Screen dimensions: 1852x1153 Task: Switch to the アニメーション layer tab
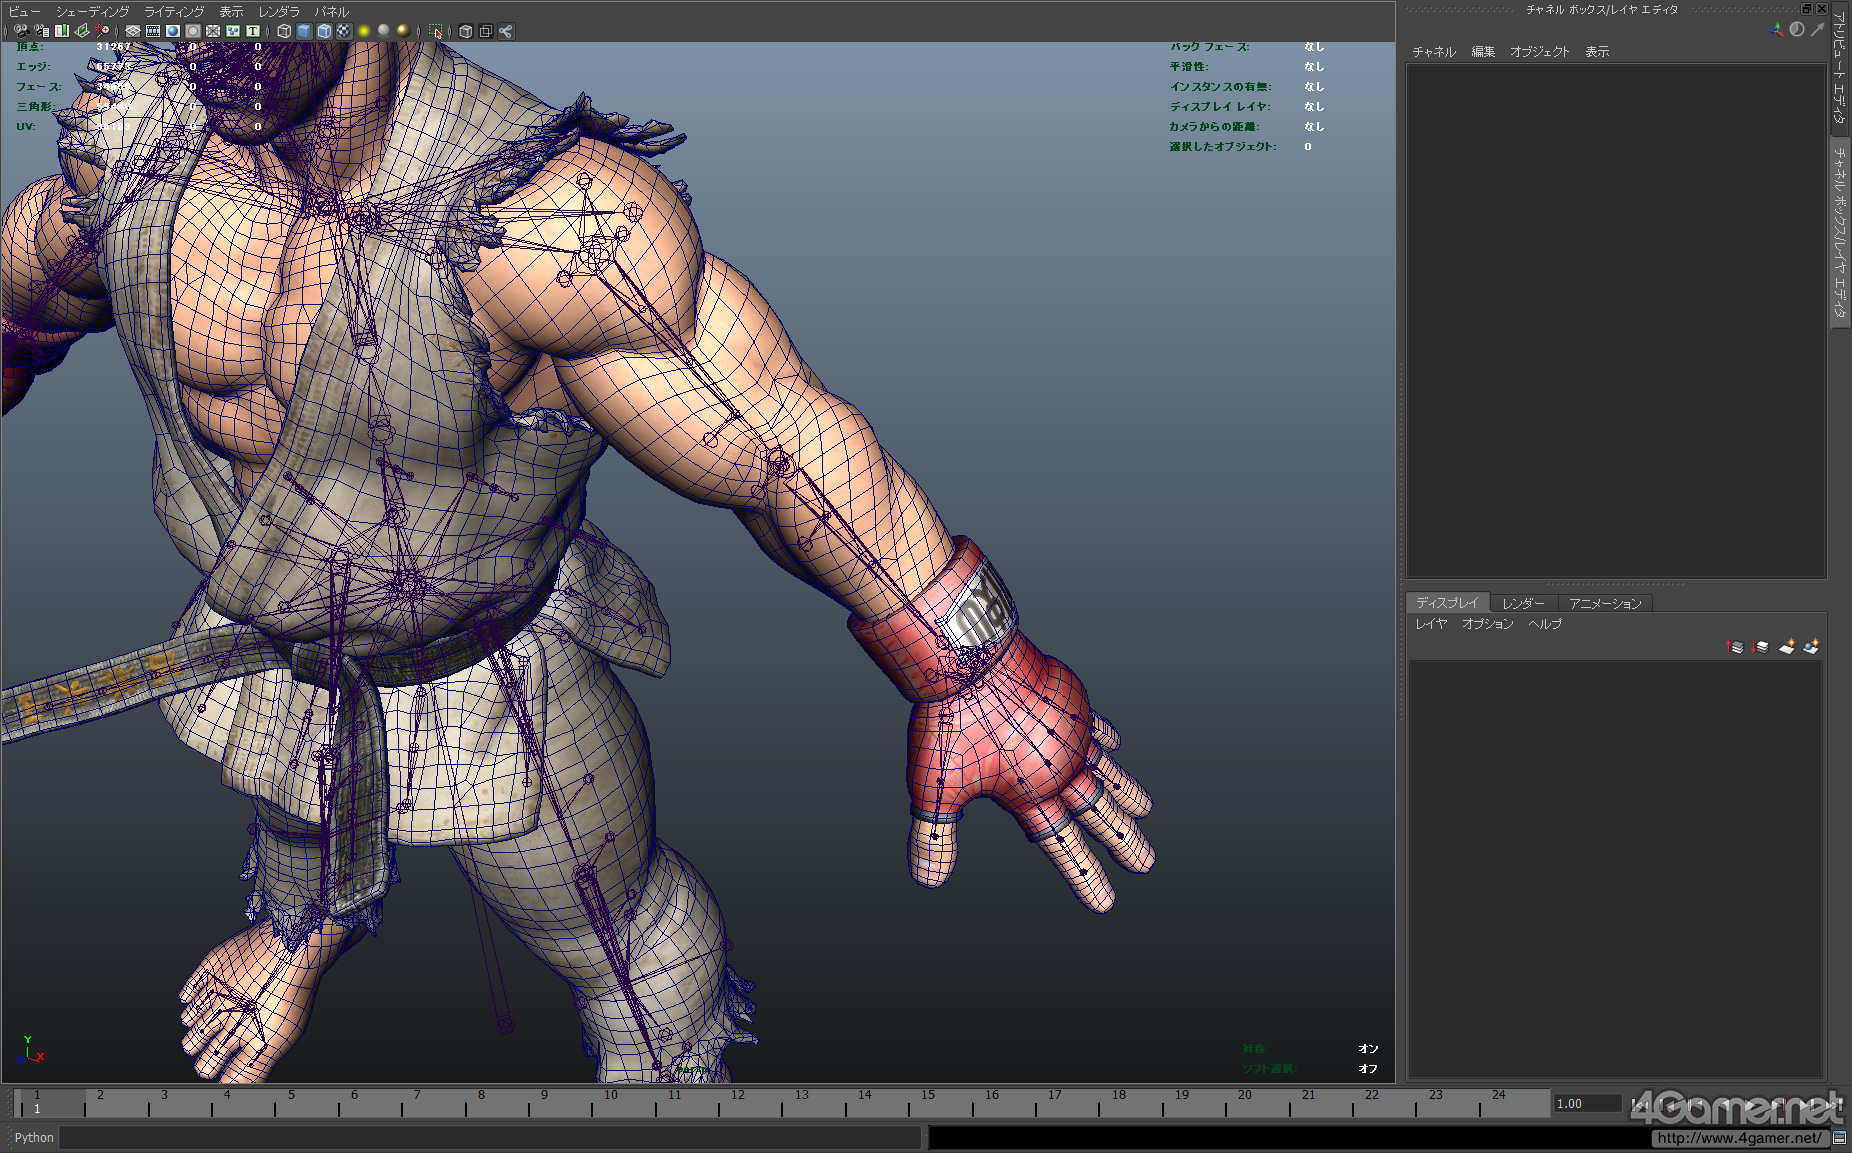point(1604,603)
